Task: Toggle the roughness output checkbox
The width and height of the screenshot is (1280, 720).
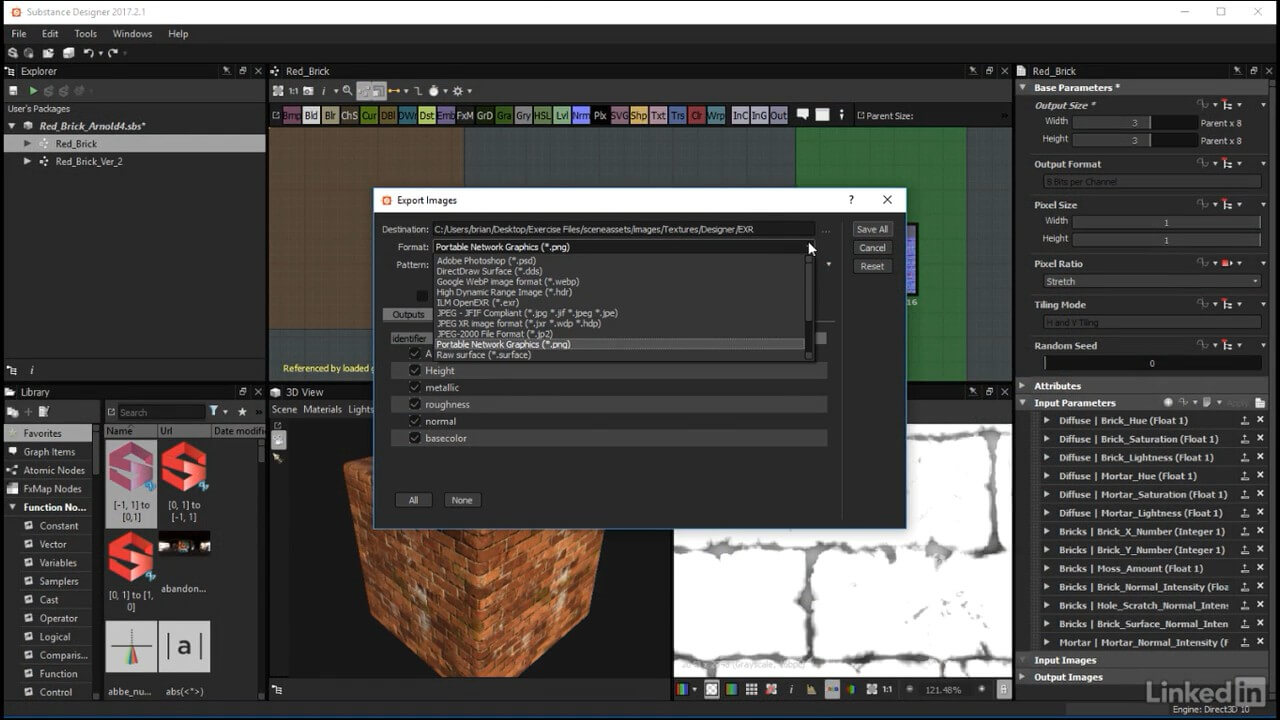Action: [415, 404]
